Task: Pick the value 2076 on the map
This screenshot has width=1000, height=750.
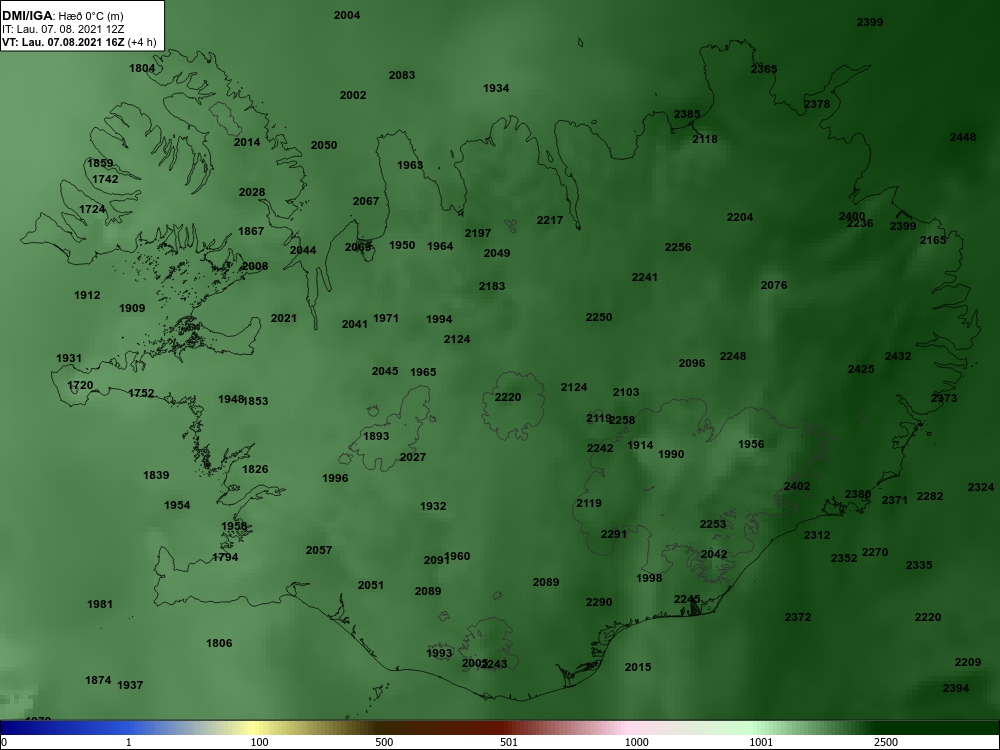Action: click(774, 285)
